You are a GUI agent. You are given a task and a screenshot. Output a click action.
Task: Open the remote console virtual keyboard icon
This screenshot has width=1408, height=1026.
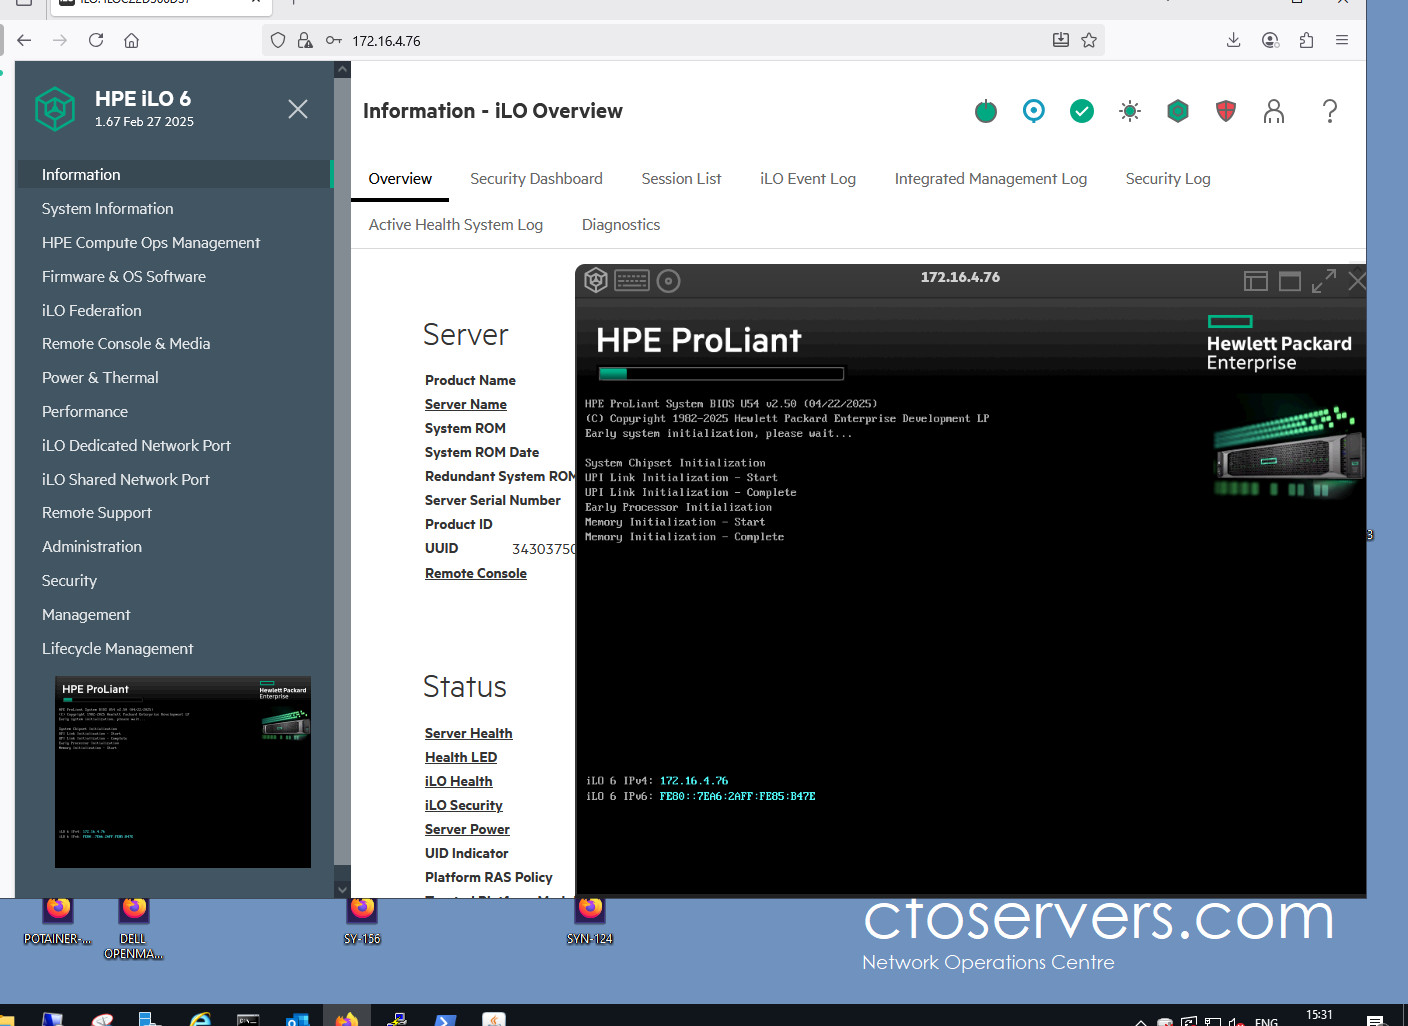pos(632,281)
